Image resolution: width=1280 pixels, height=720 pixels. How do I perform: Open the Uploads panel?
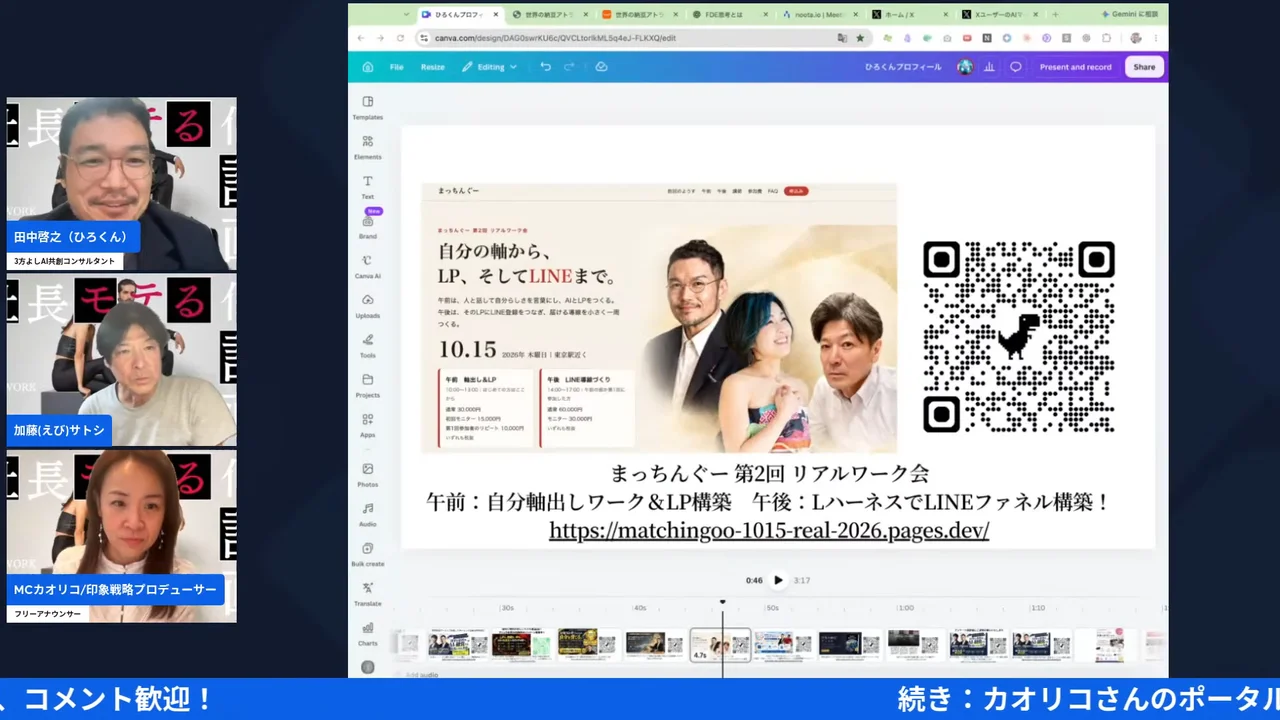point(368,306)
